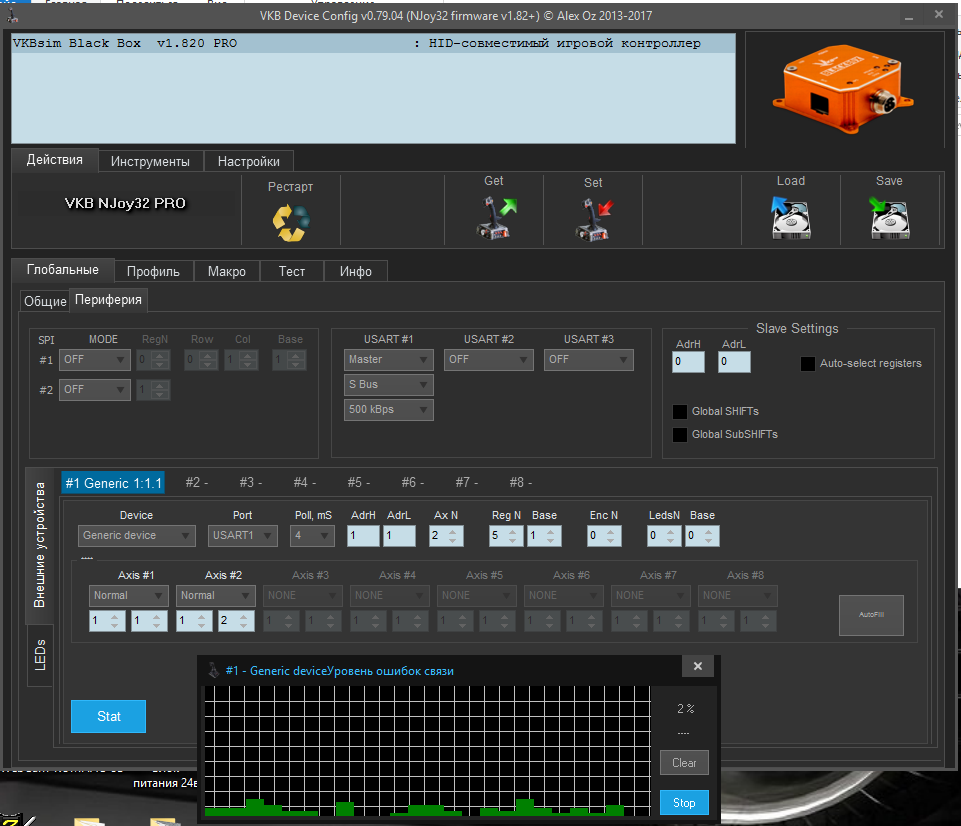Click the VKBsim Black Box device entry

(x=373, y=44)
